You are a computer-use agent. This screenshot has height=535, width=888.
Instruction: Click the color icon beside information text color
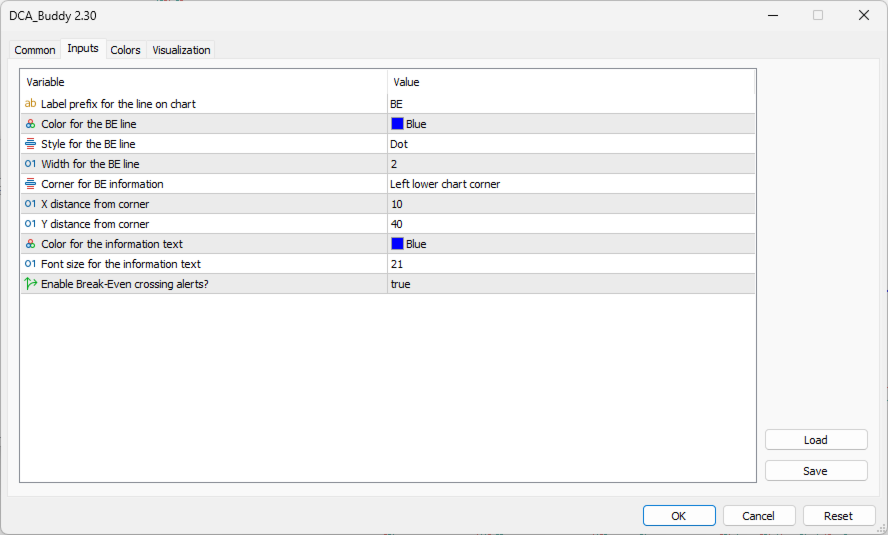pos(30,244)
